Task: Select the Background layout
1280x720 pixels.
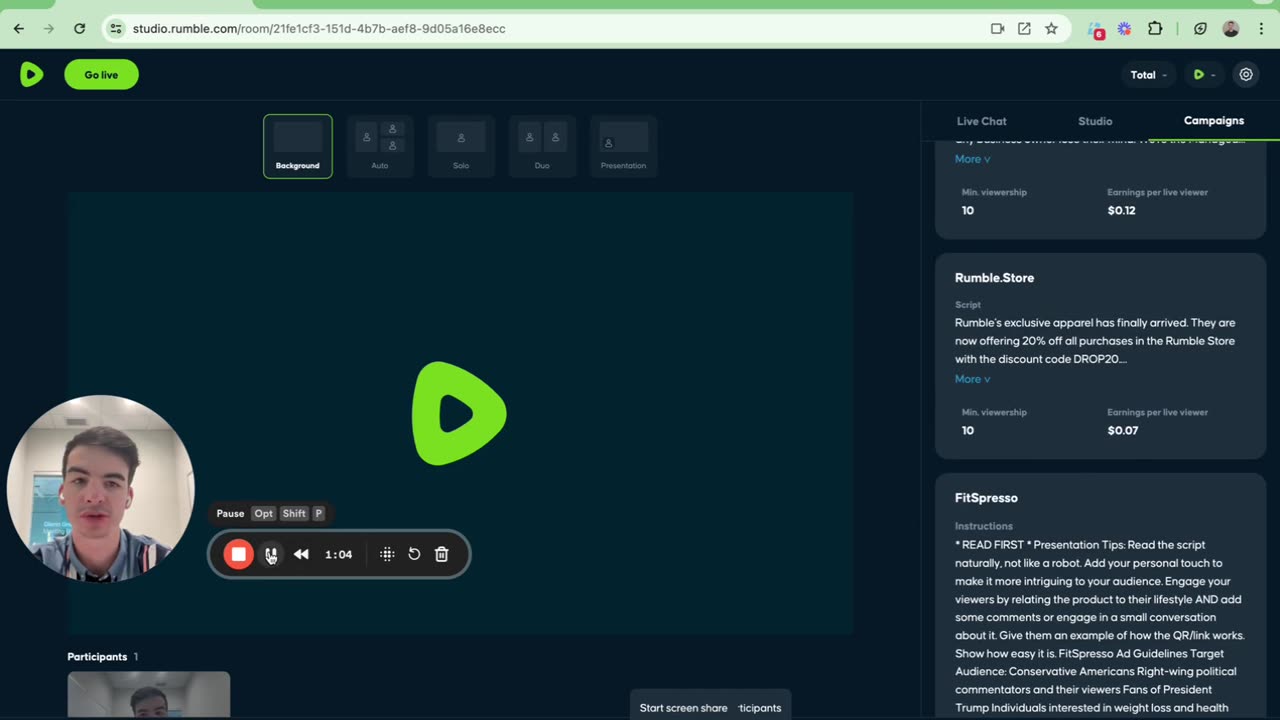Action: point(298,146)
